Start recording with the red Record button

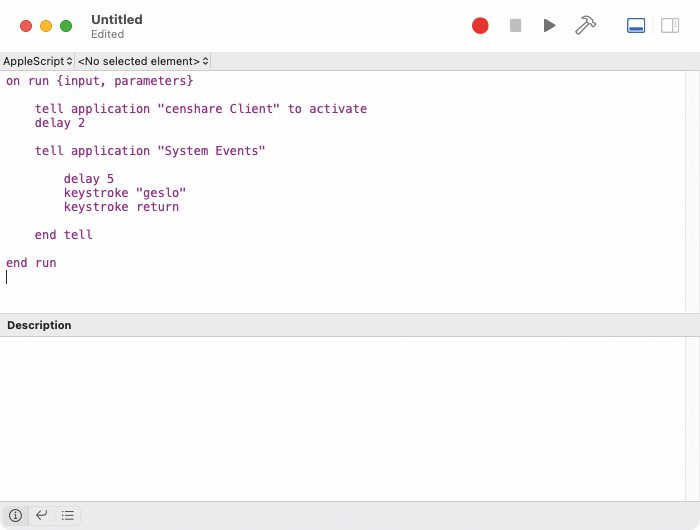coord(480,25)
